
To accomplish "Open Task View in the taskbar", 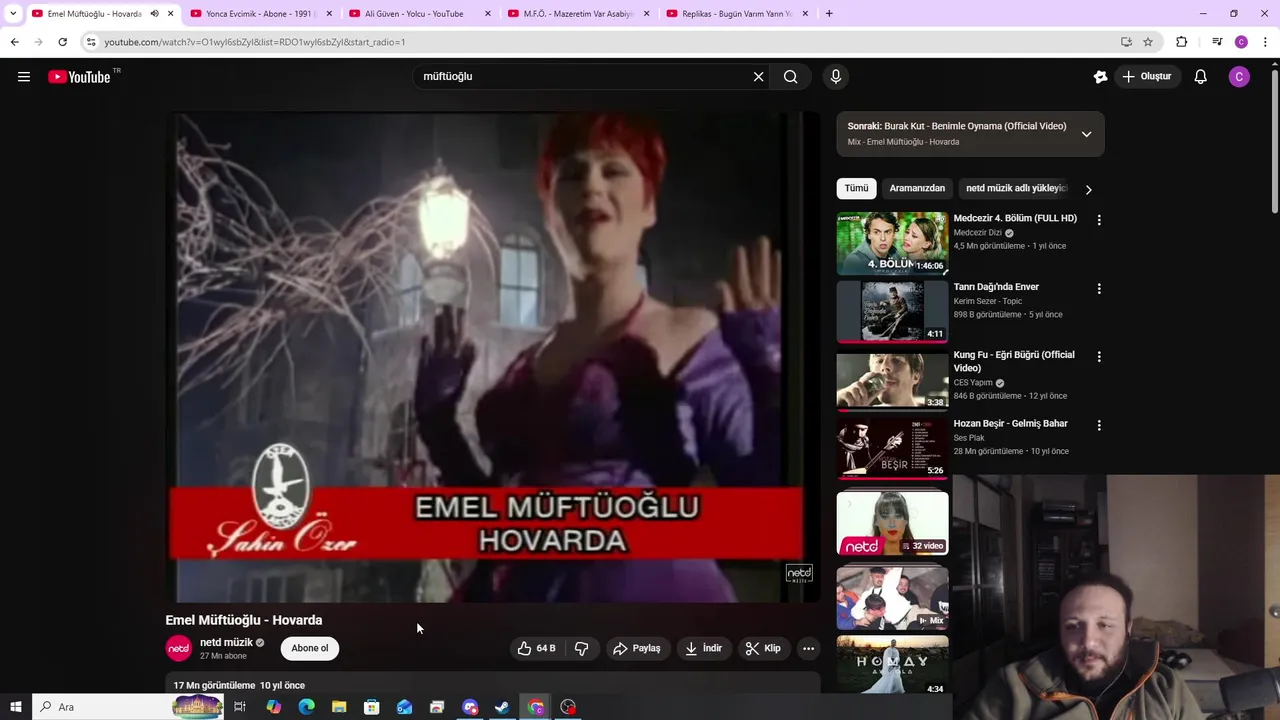I will pyautogui.click(x=240, y=707).
